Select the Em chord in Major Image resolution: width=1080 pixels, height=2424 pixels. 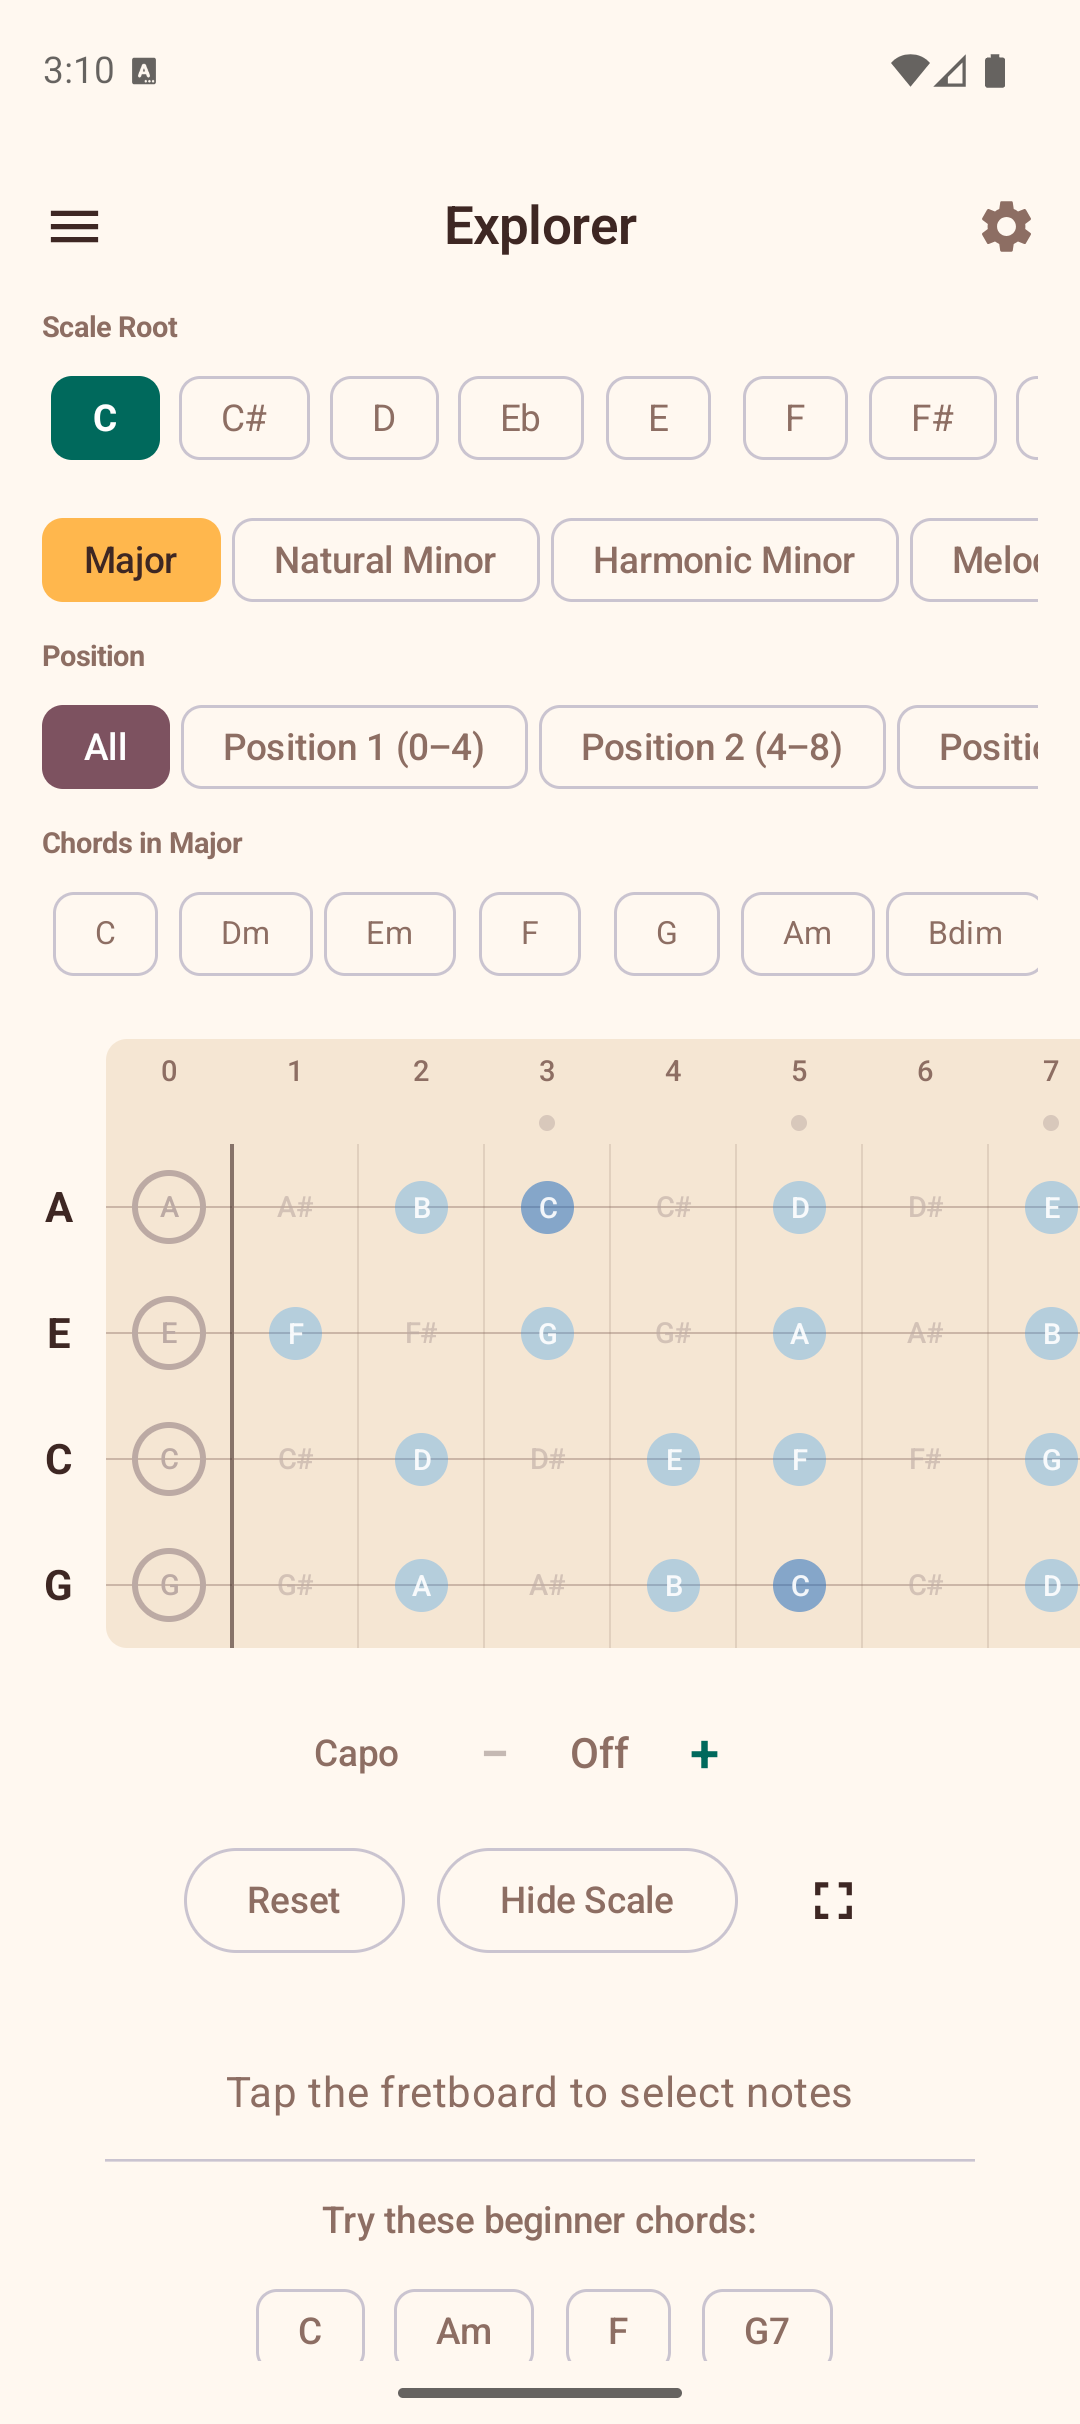[x=390, y=933]
